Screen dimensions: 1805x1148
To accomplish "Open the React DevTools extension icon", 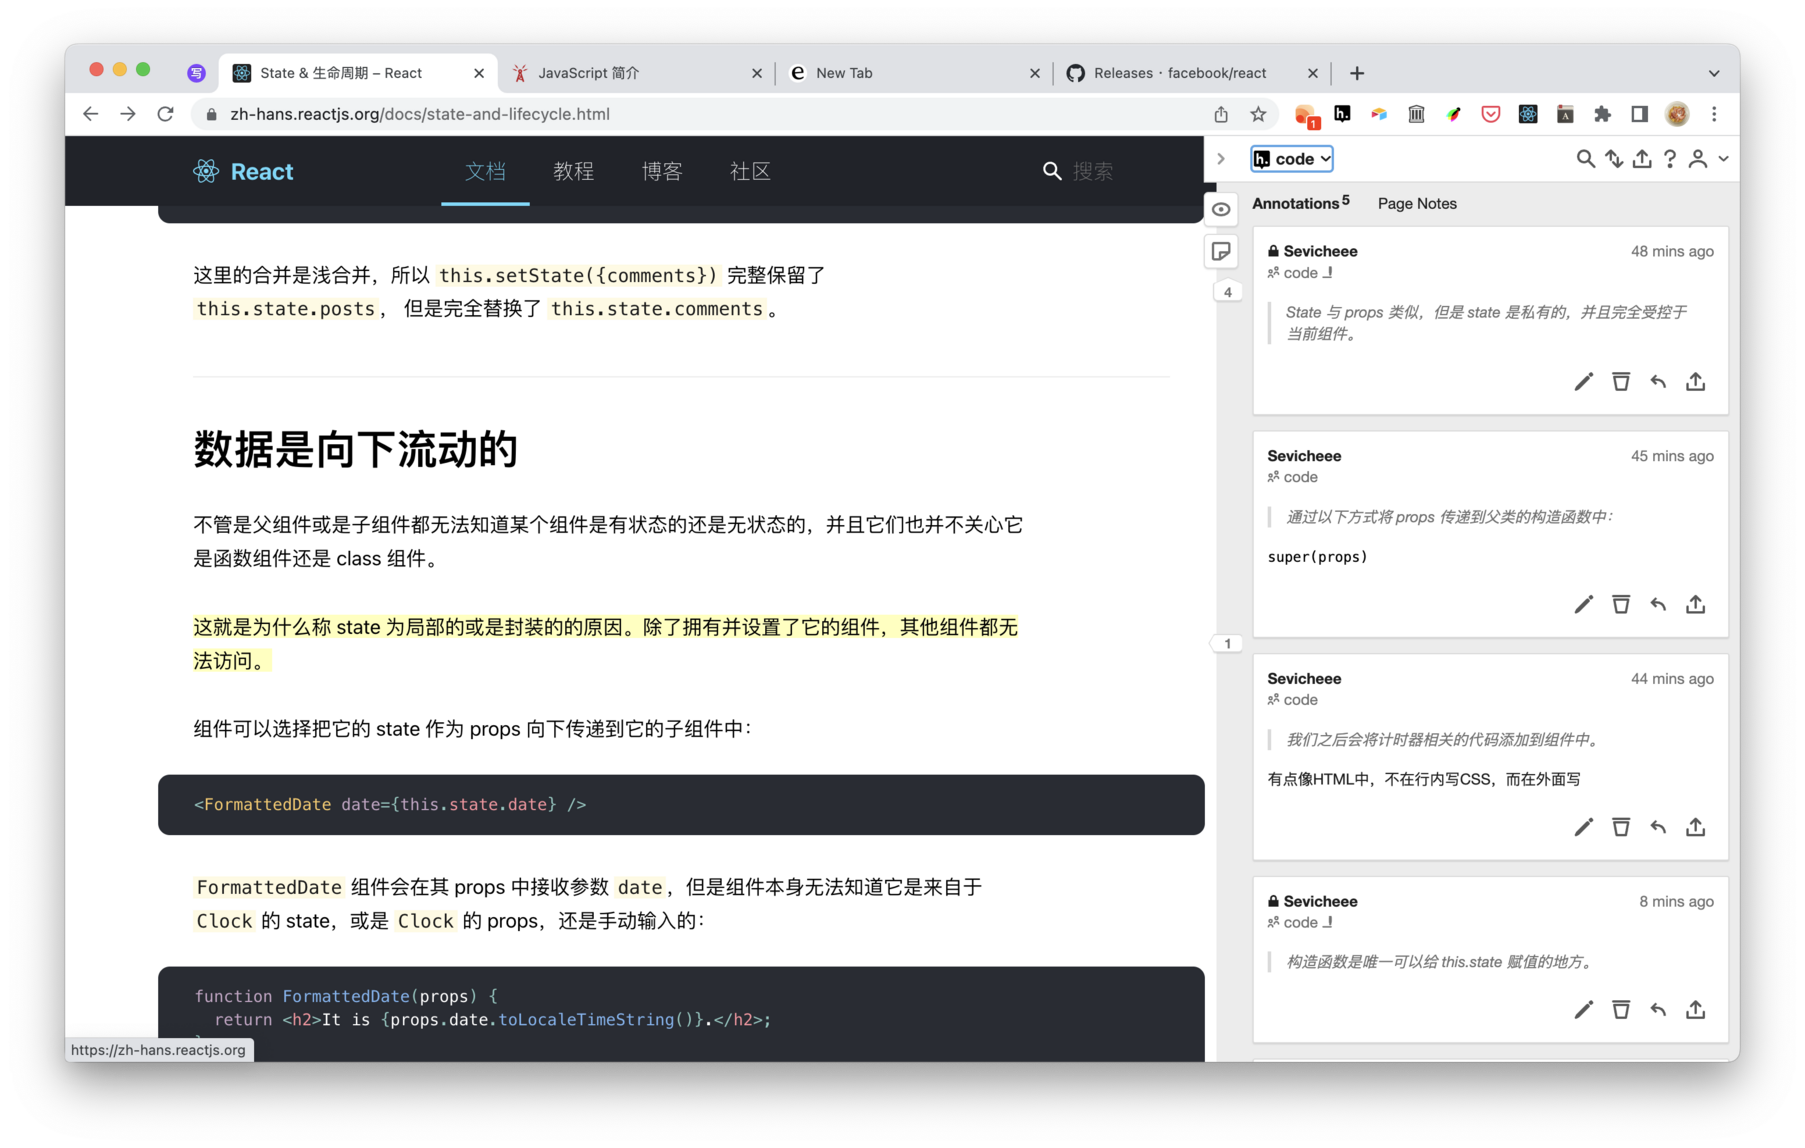I will [1528, 114].
